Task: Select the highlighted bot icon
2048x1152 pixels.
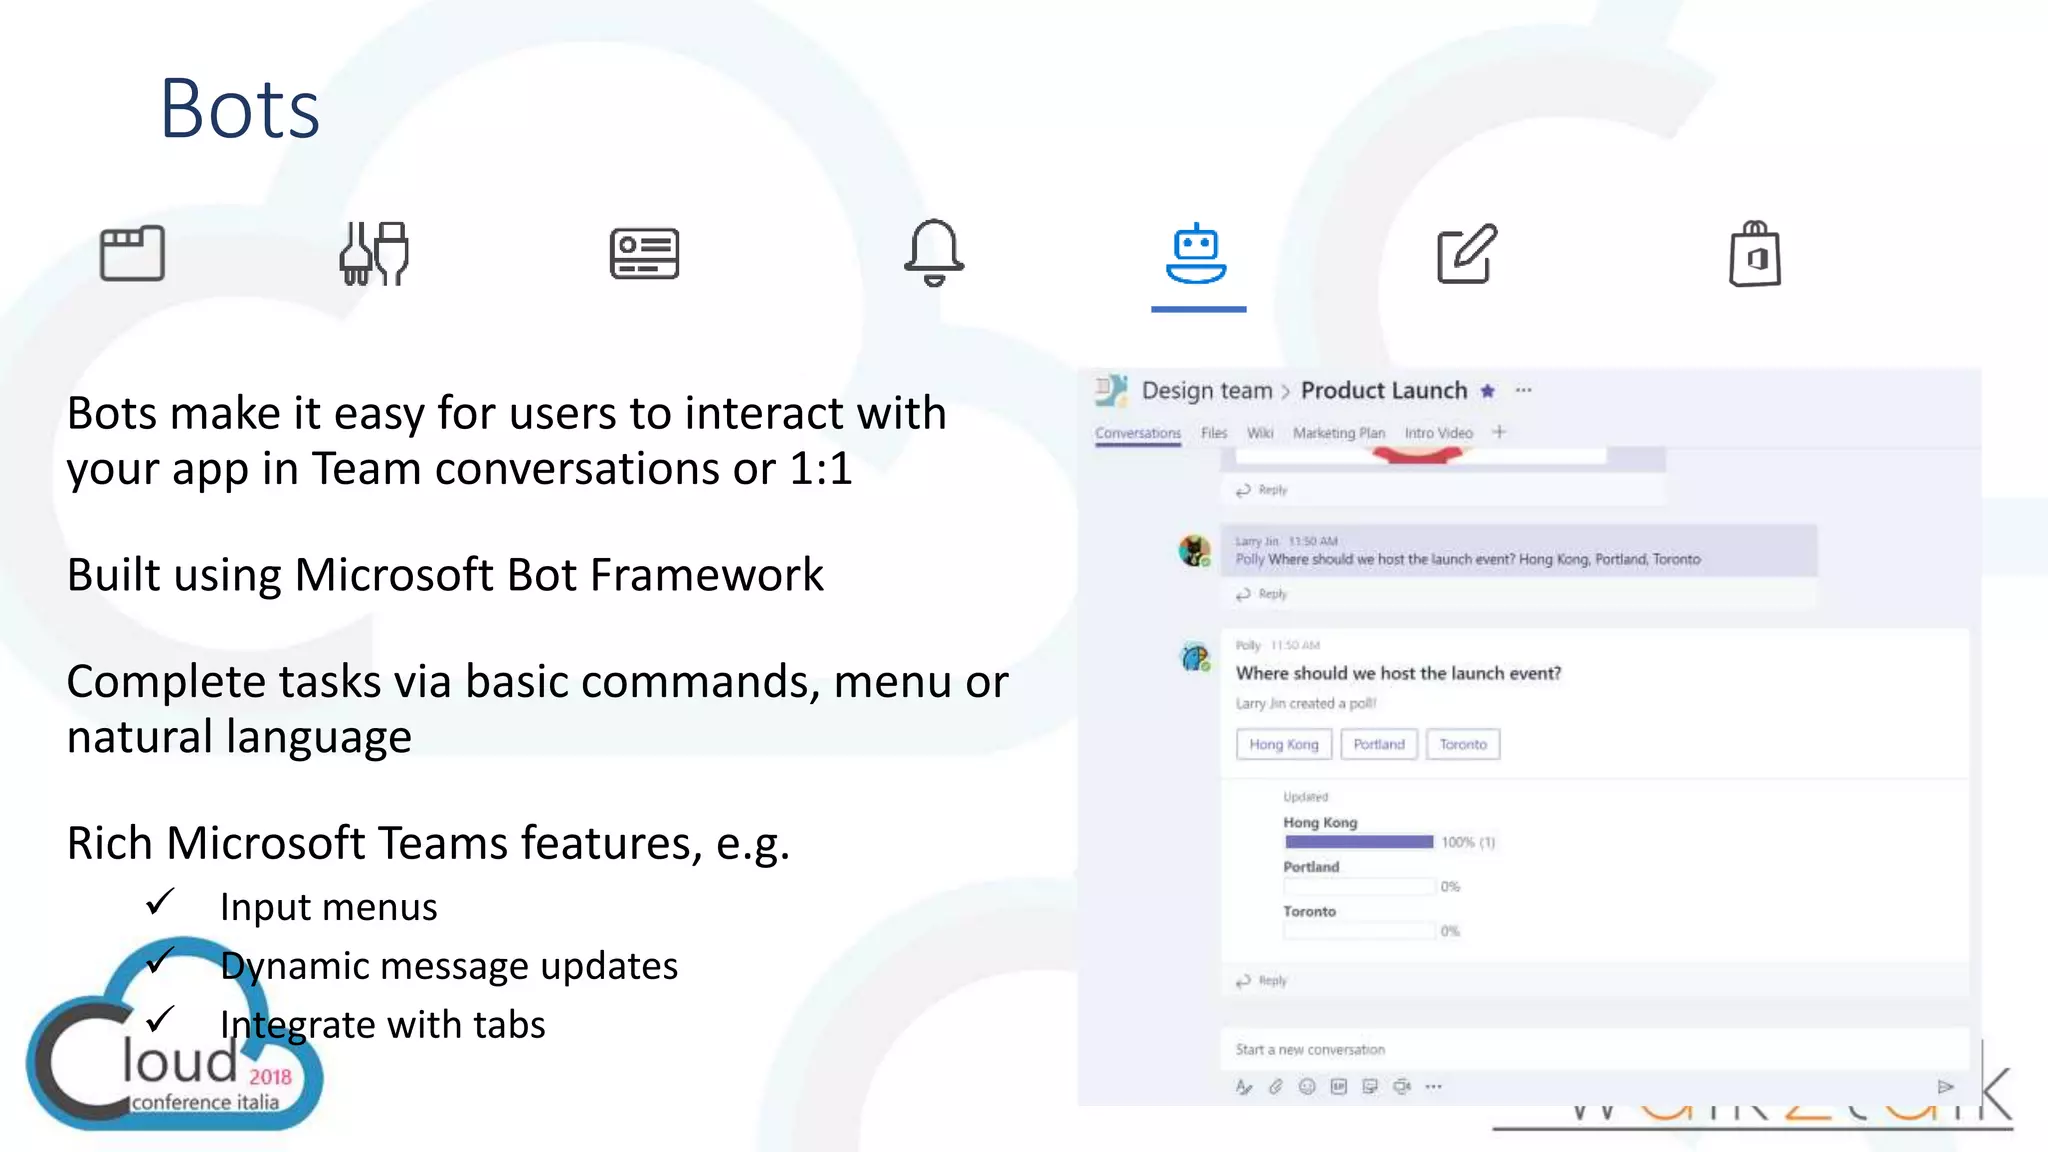Action: [x=1196, y=254]
